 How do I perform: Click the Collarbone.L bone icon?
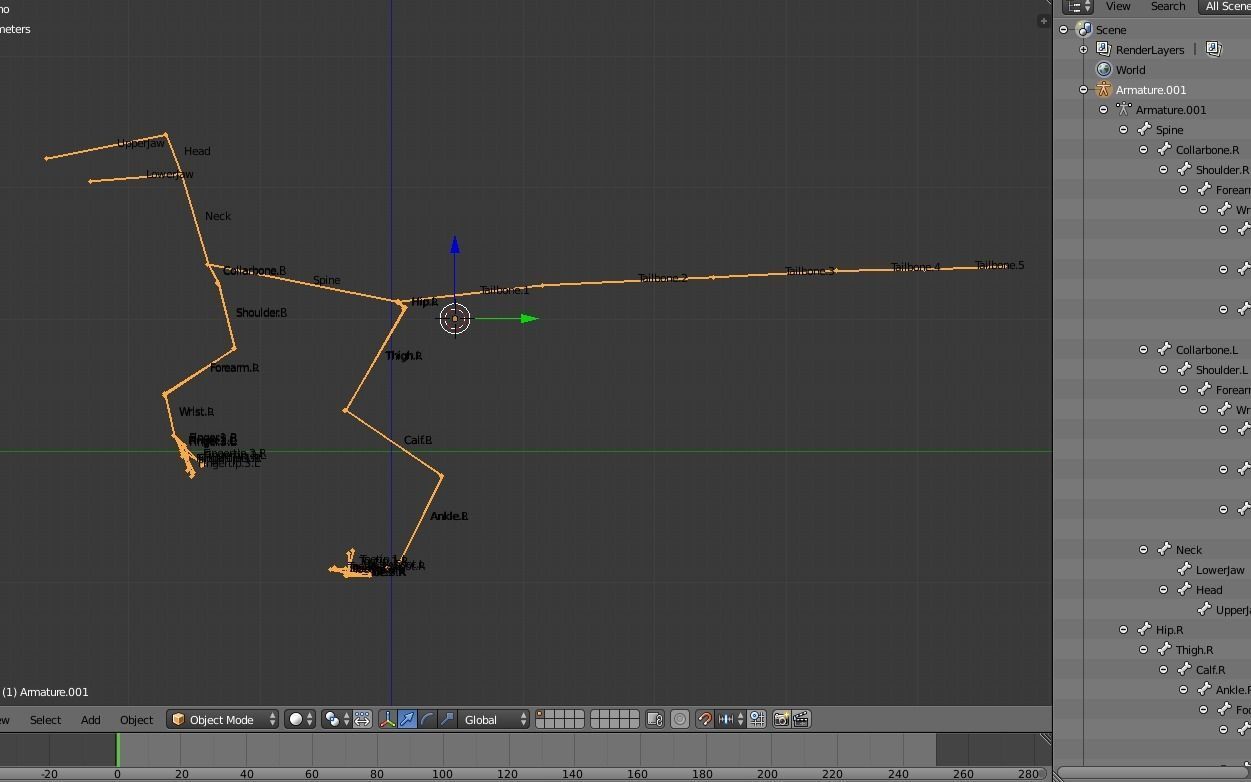[x=1164, y=350]
